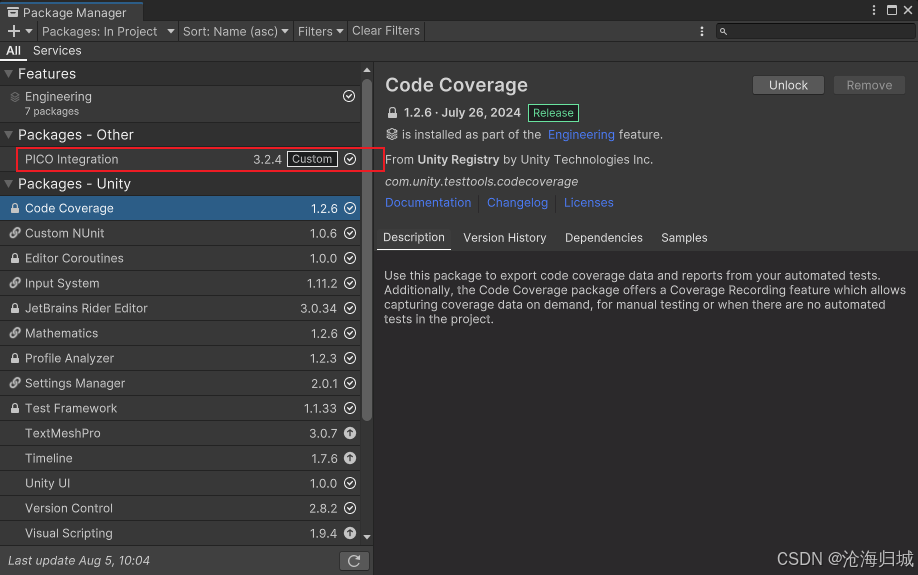Click the Custom tag on PICO Integration

(312, 159)
